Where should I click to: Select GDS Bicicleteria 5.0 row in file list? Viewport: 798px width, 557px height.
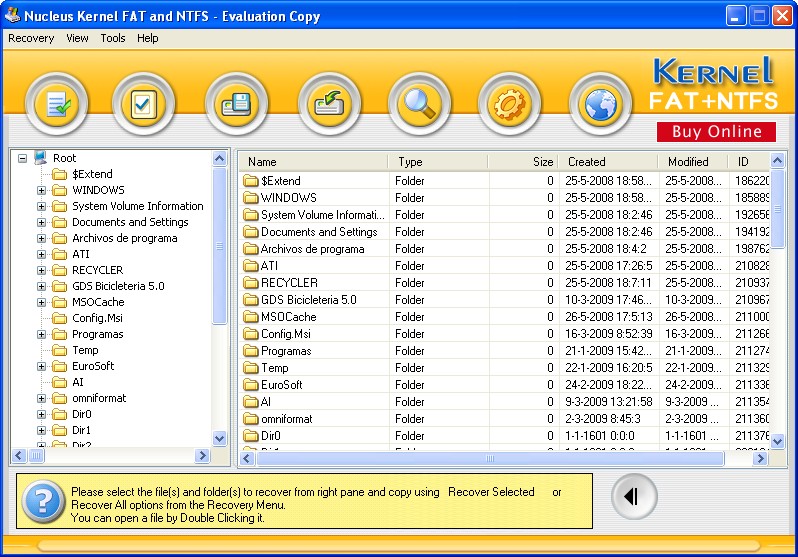(504, 300)
